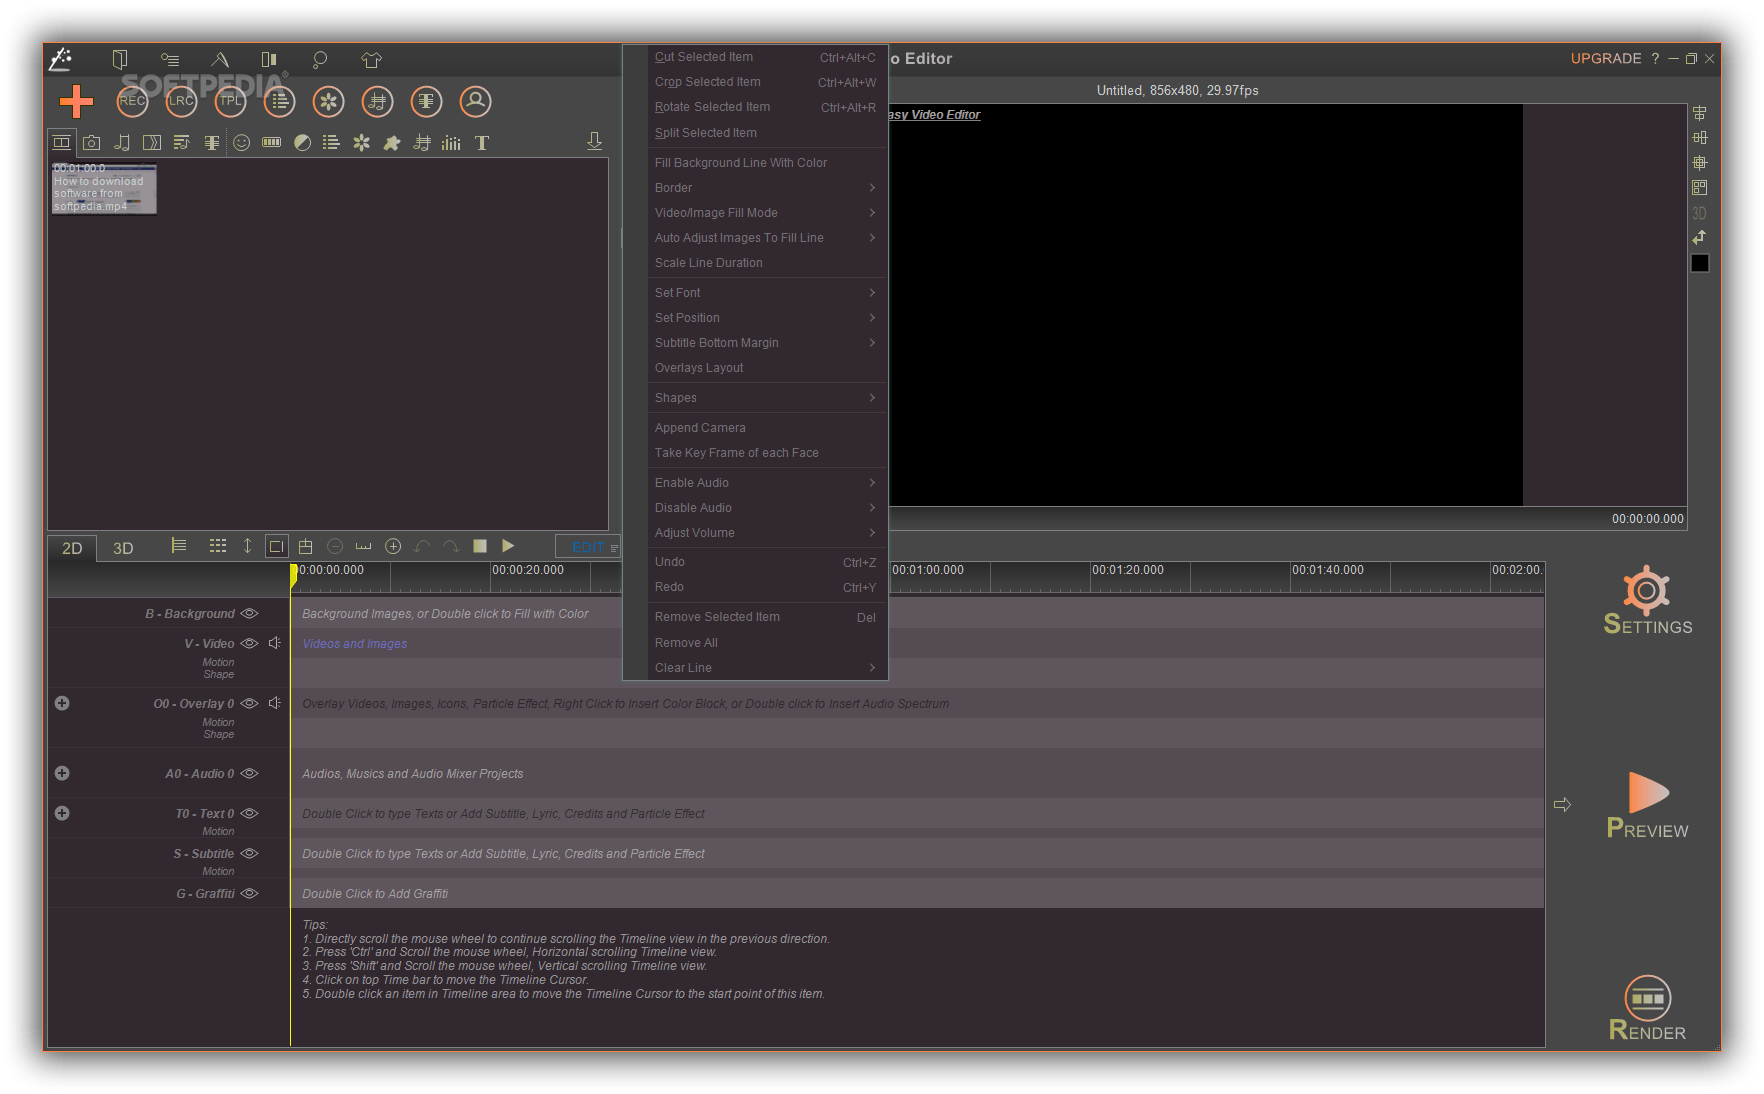Click the black color swatch on right sidebar
The image size is (1764, 1094).
coord(1700,263)
